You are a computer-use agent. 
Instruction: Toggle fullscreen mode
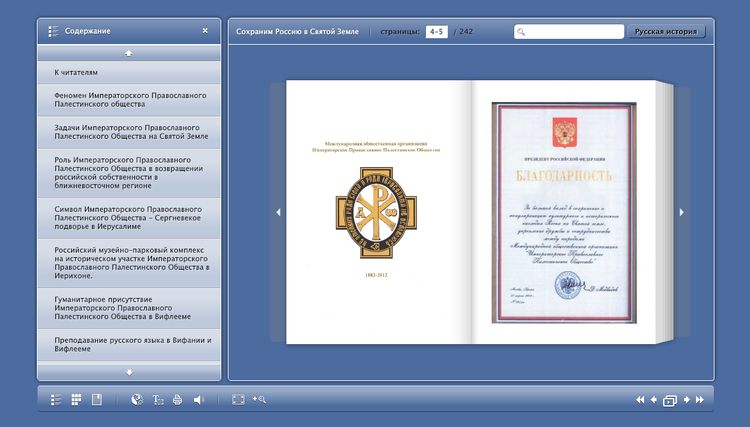pyautogui.click(x=238, y=400)
